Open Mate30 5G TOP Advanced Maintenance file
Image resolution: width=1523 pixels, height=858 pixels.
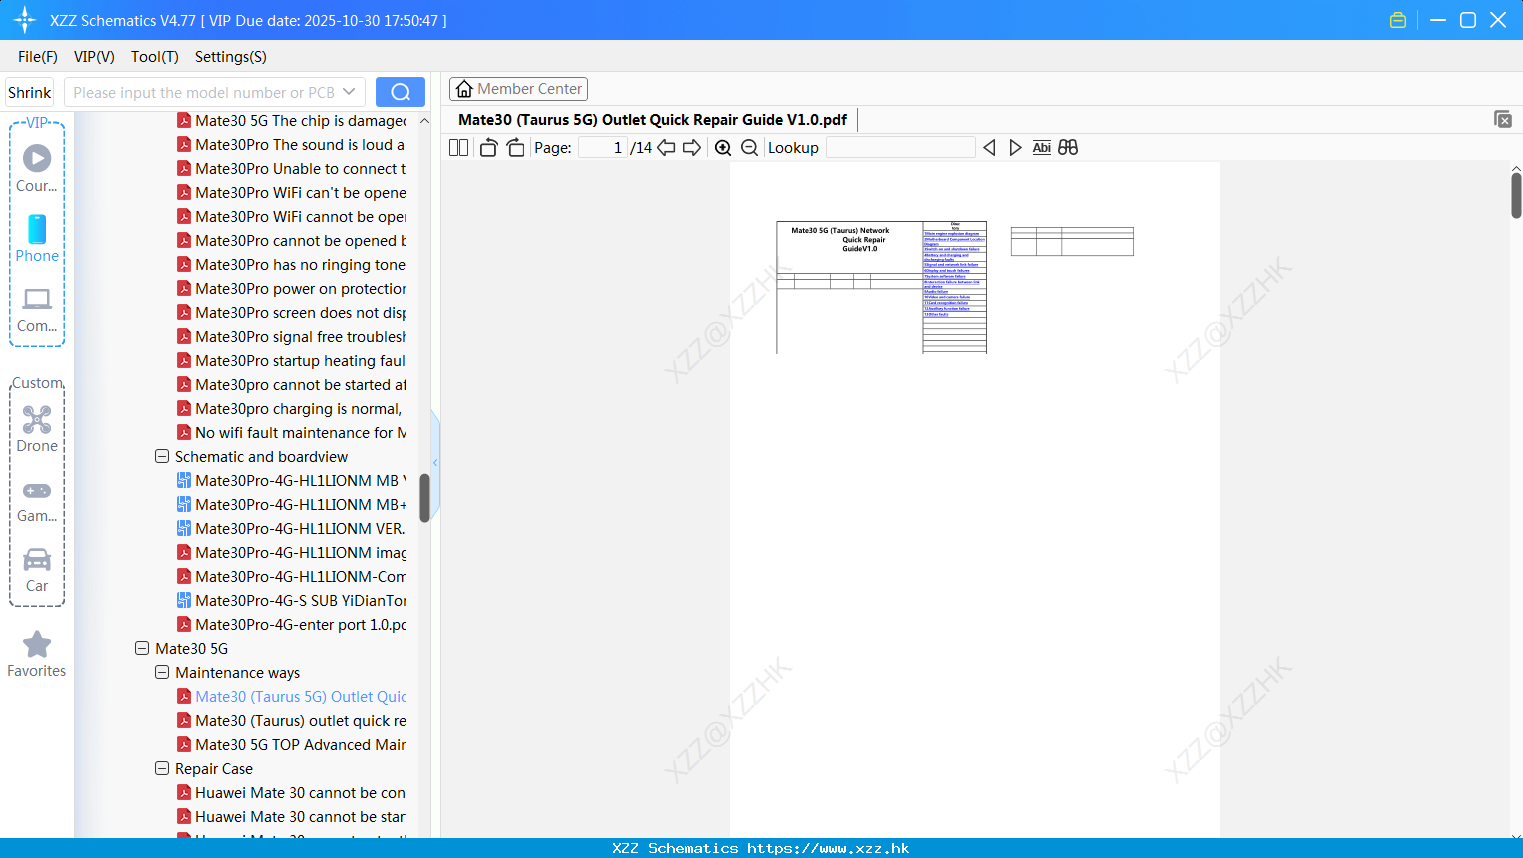click(x=292, y=744)
